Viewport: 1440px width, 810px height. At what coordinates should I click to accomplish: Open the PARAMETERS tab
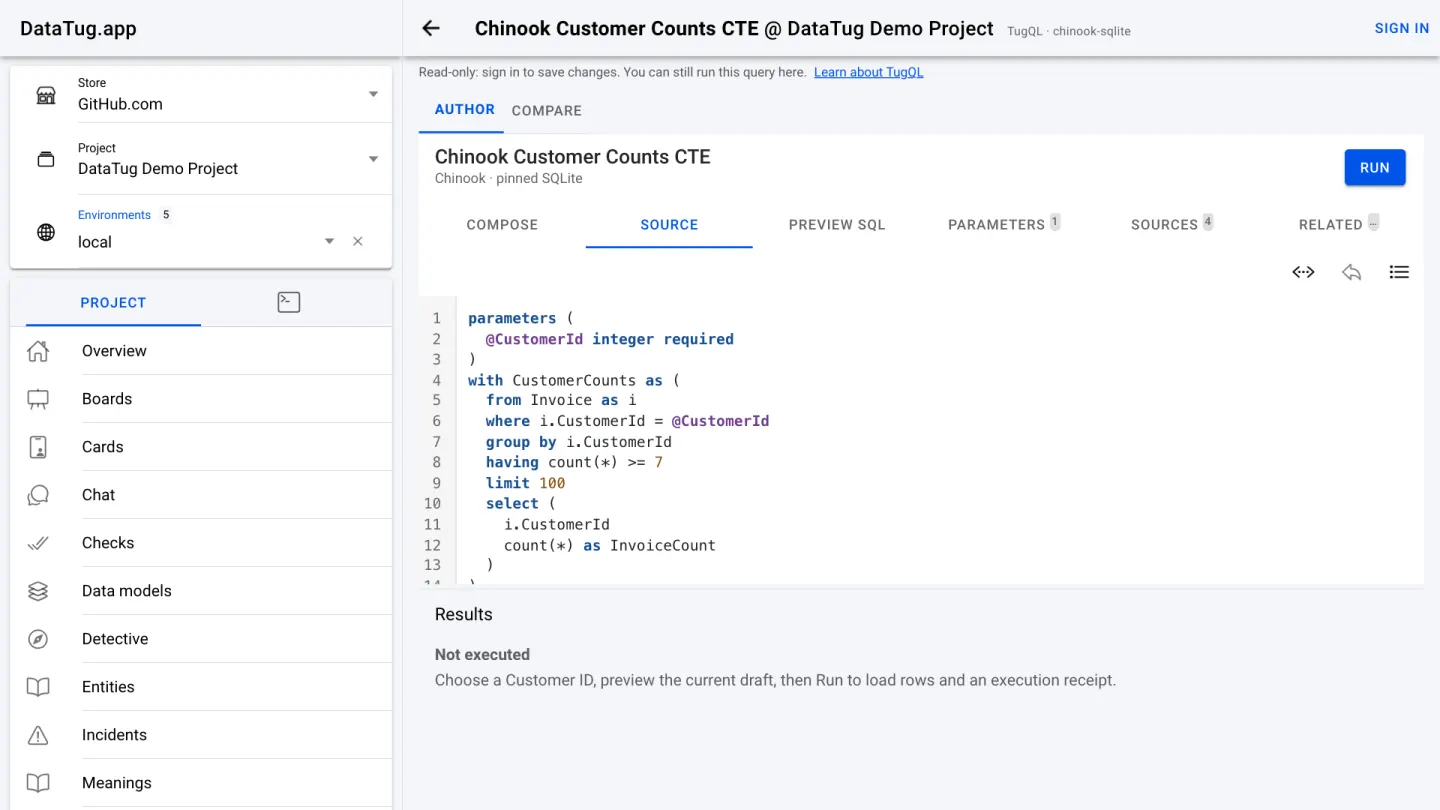[x=1004, y=225]
